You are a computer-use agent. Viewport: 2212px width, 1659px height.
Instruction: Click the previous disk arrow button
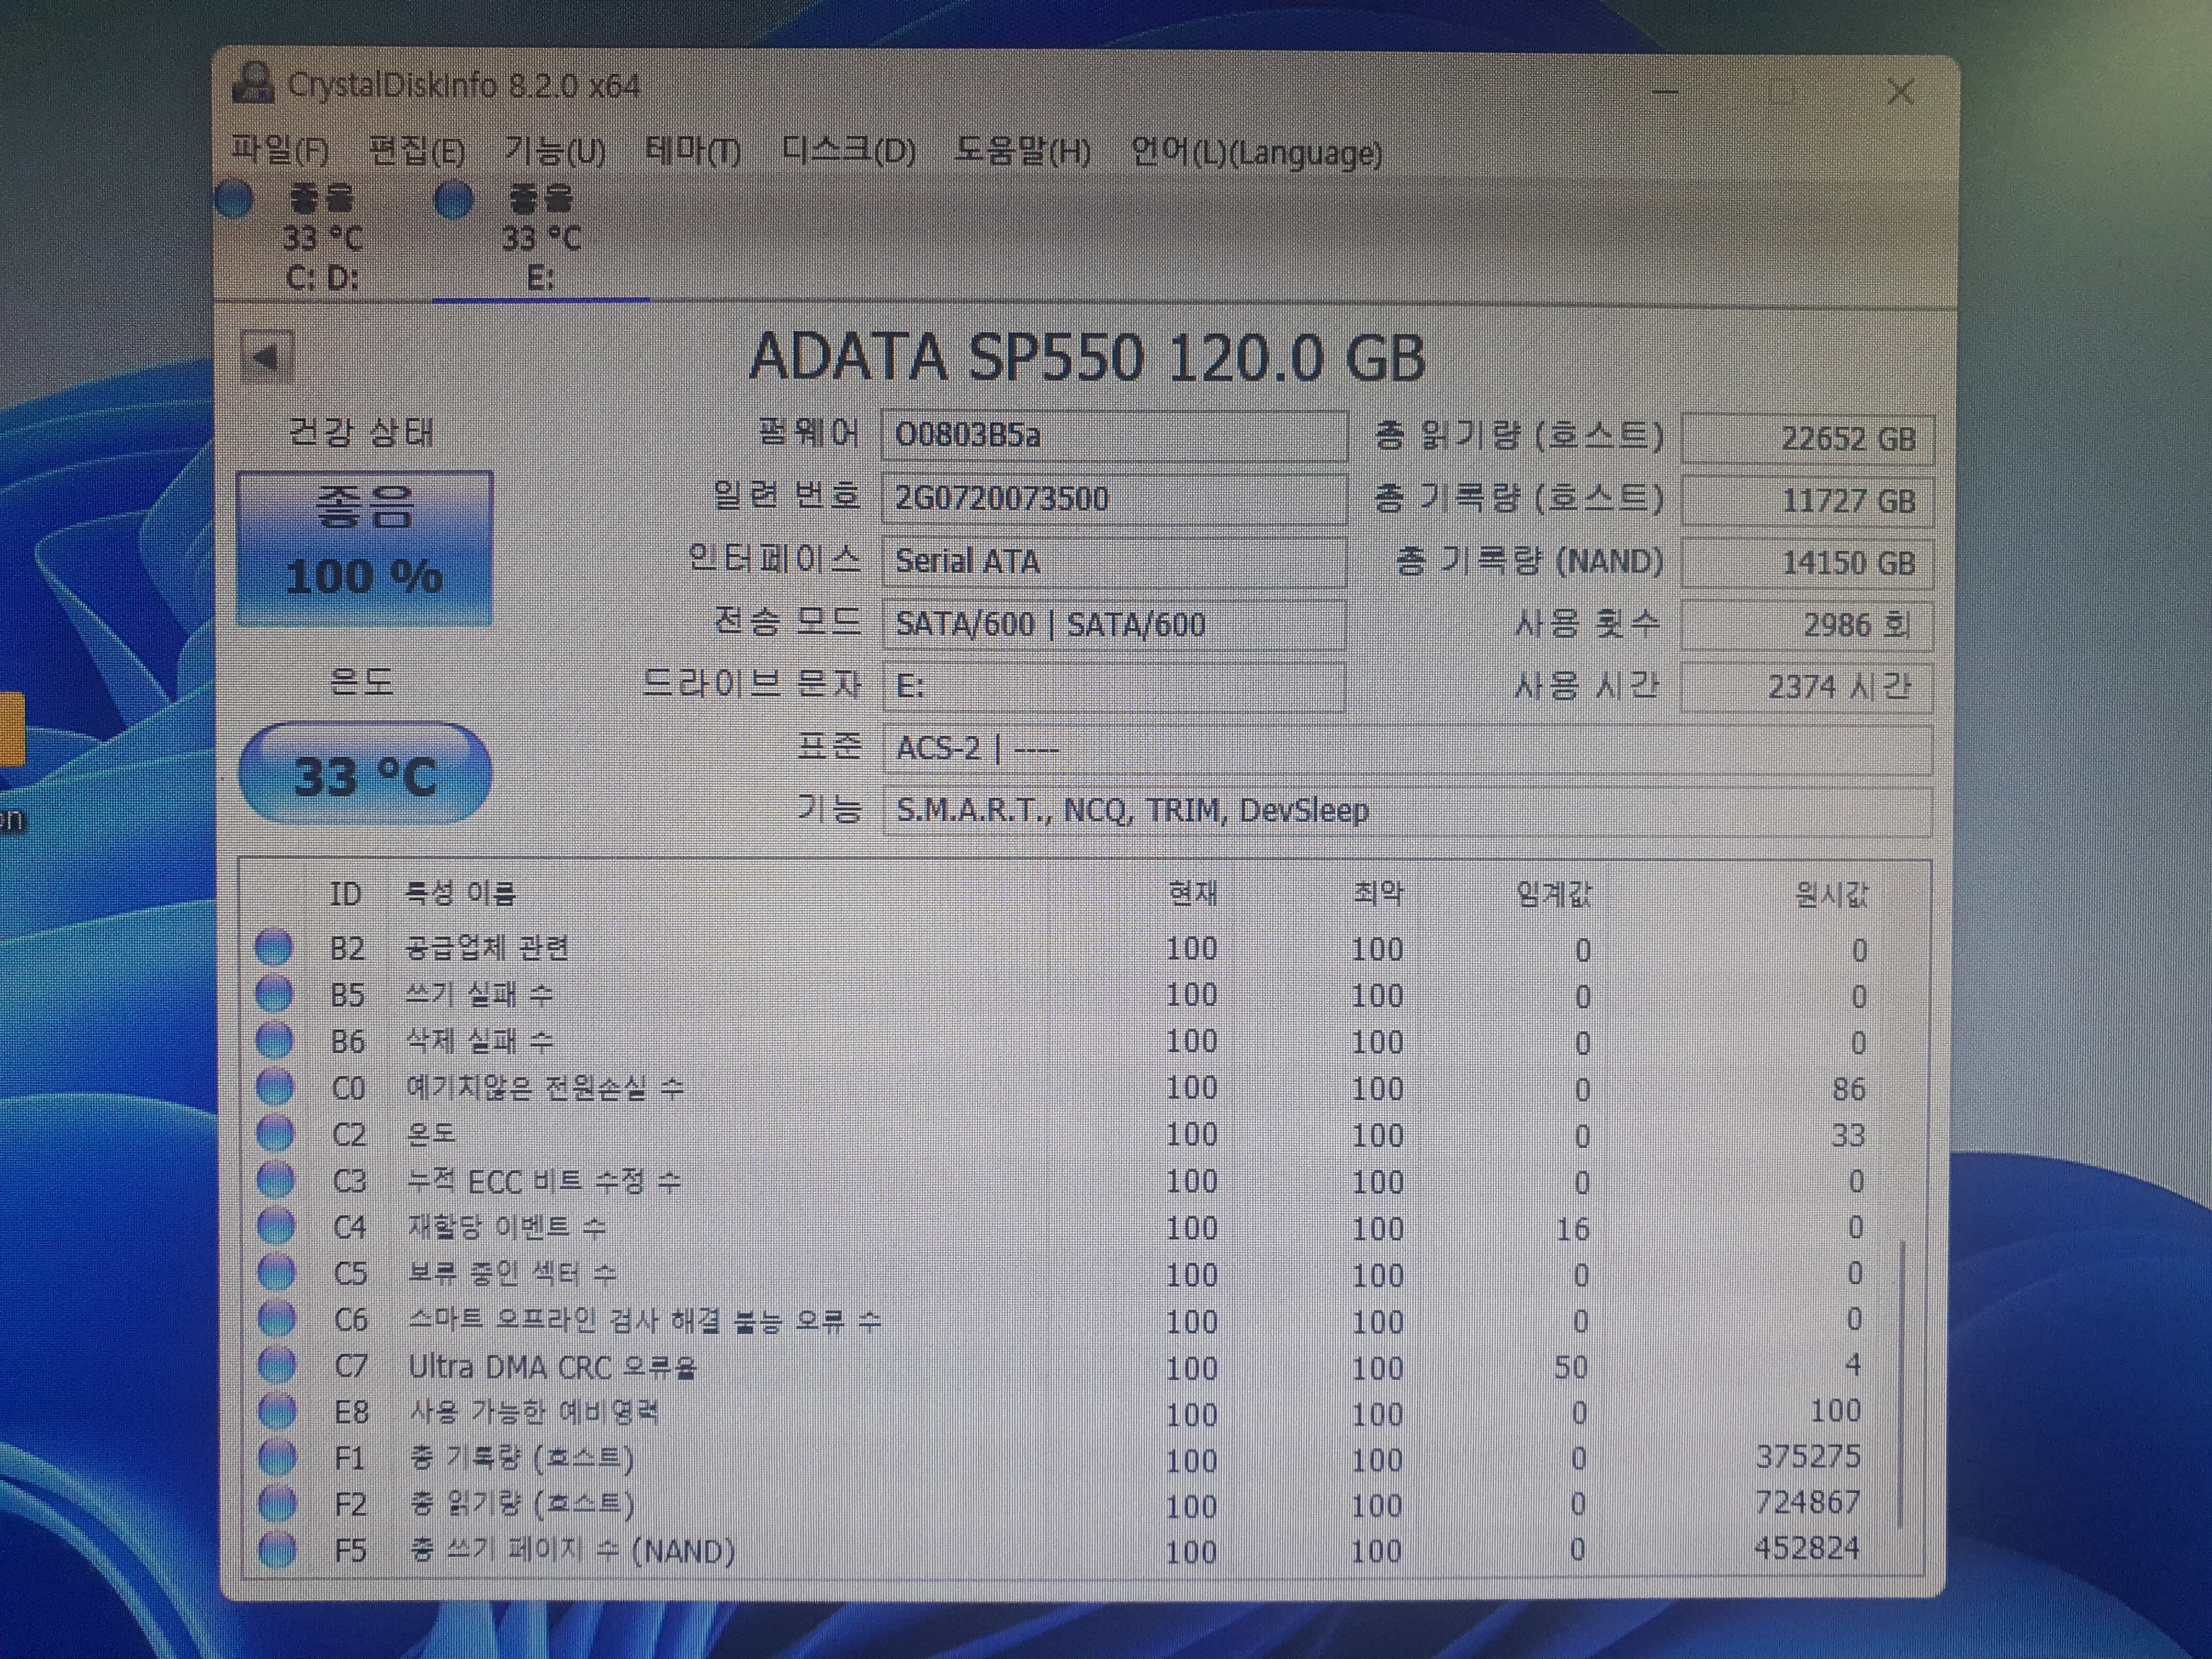coord(266,357)
